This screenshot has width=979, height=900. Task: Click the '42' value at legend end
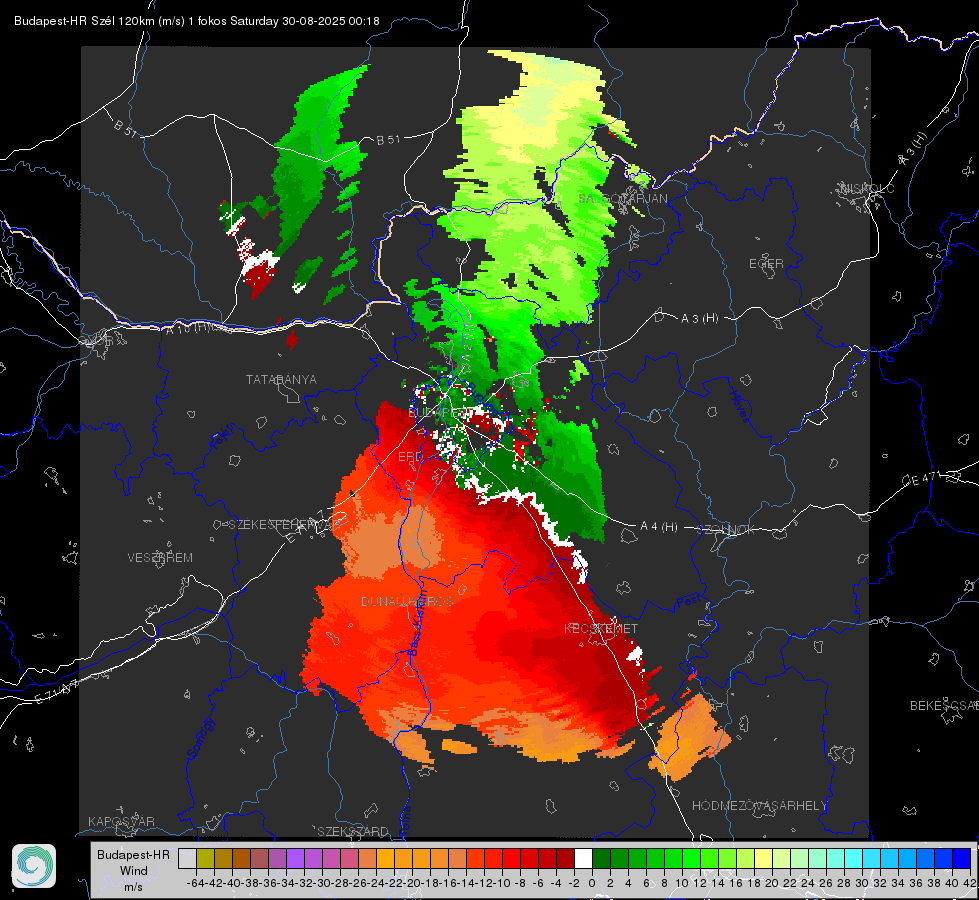point(970,883)
